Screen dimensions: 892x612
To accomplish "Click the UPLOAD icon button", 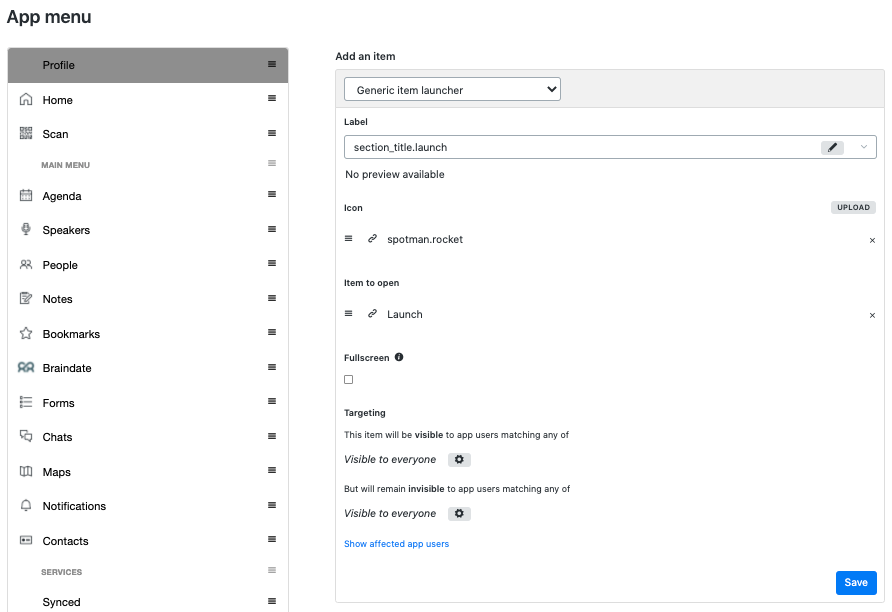I will [x=853, y=207].
